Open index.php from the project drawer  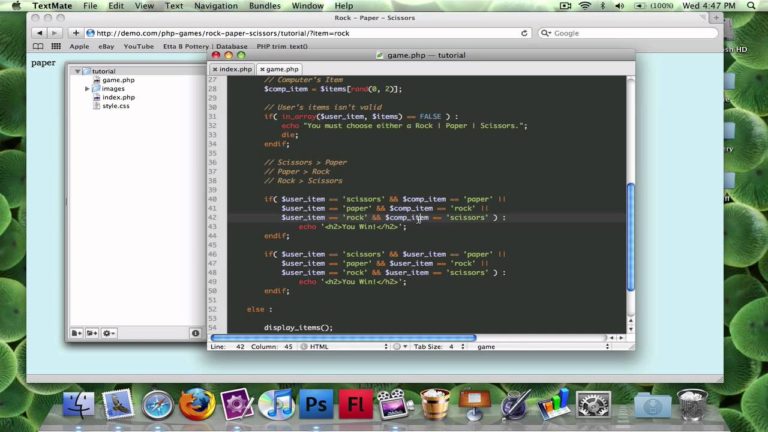118,97
